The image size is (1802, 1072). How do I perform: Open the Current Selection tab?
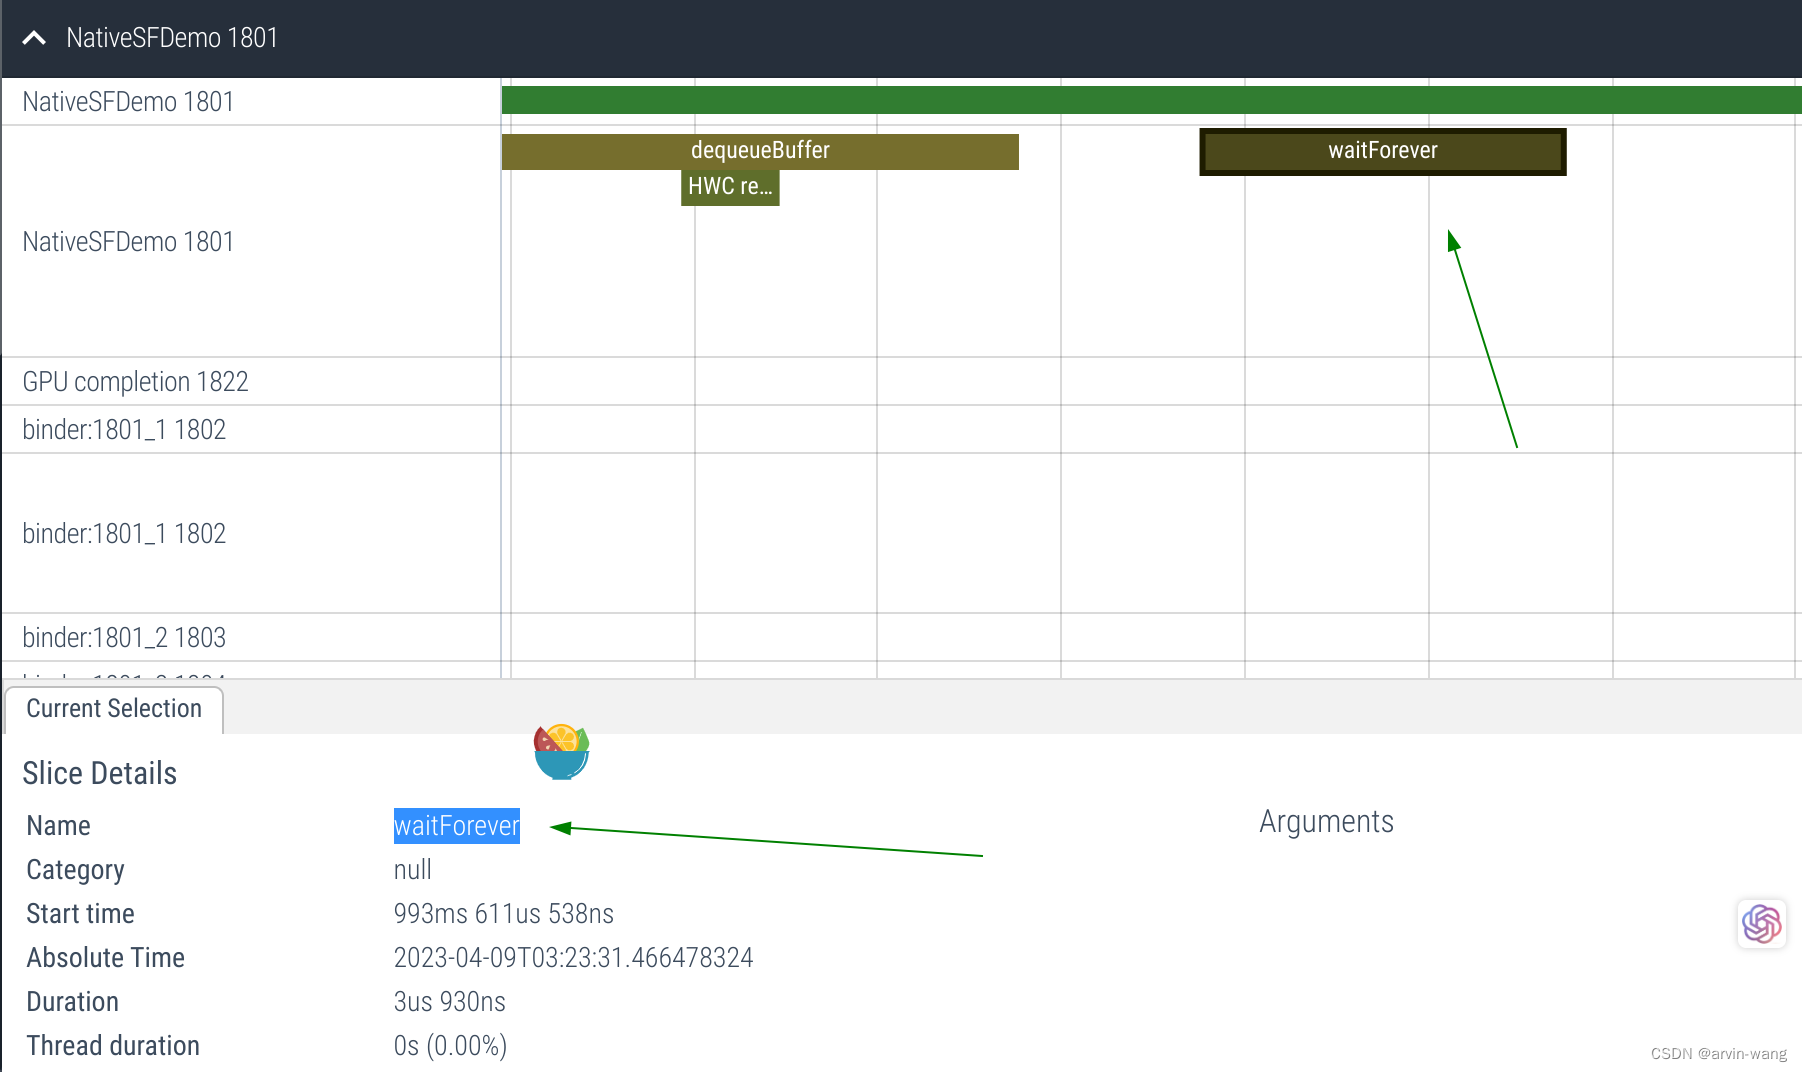(x=114, y=709)
